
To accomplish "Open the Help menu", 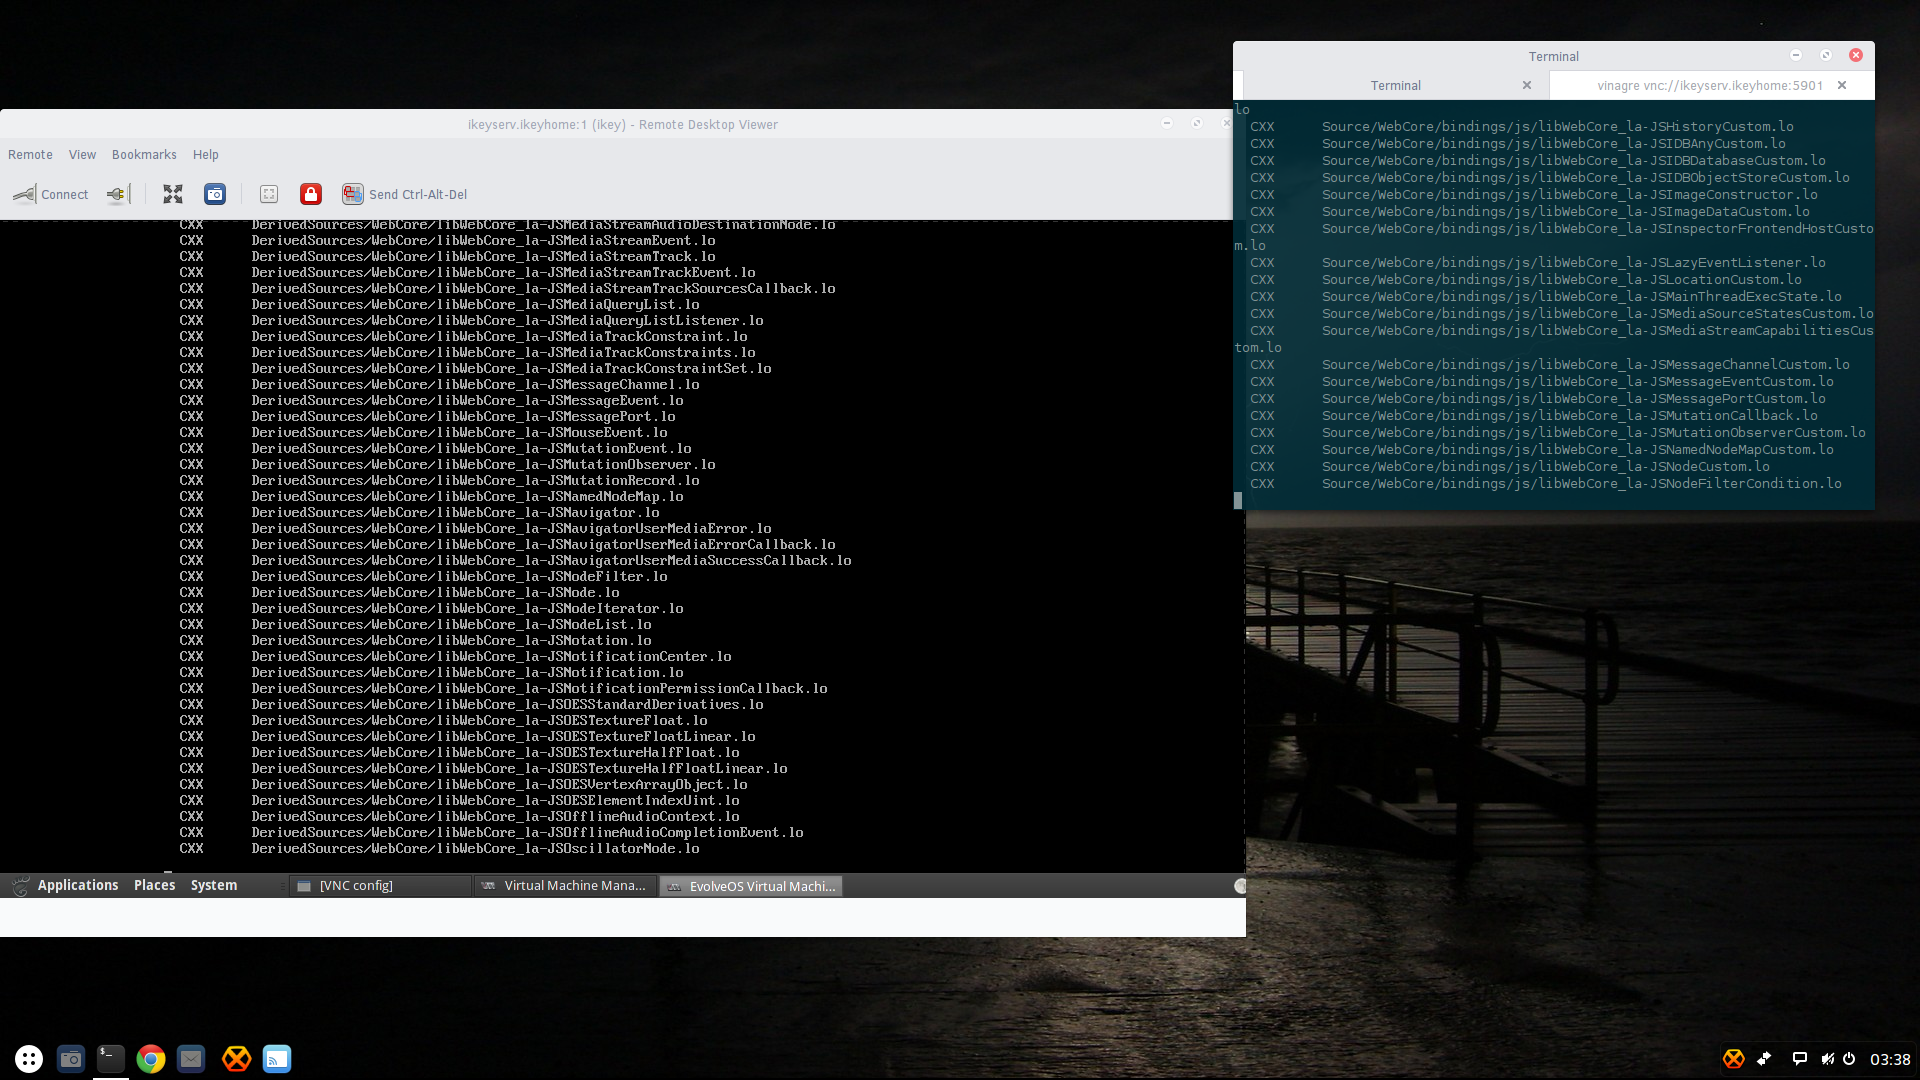I will (205, 154).
